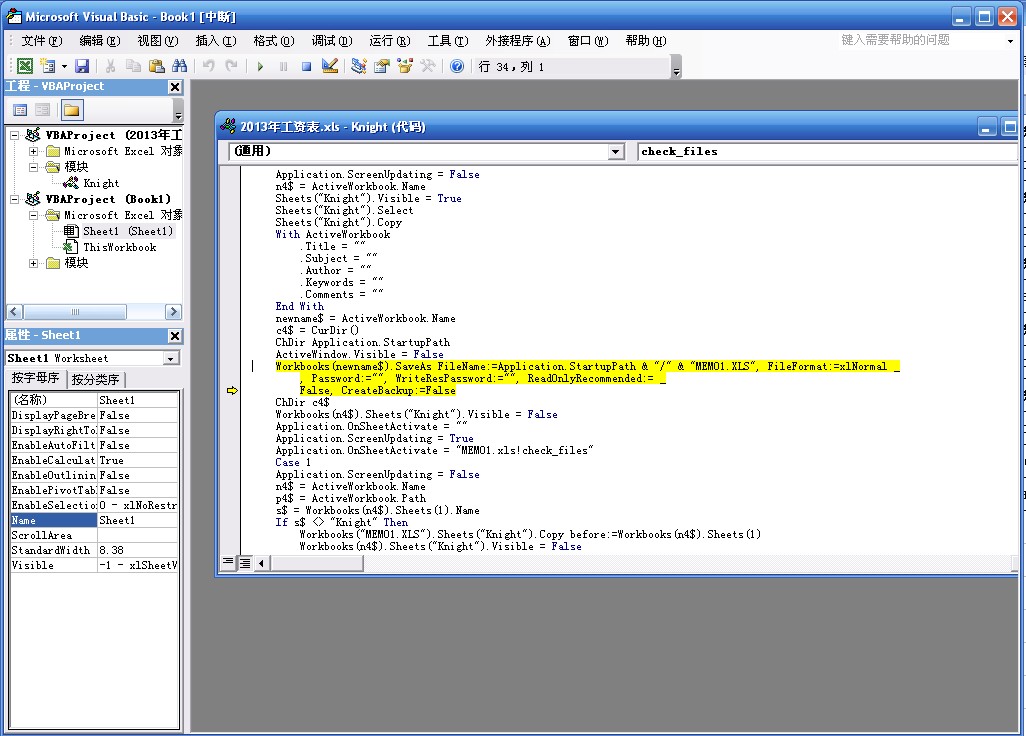Click the Break pause icon
This screenshot has height=736, width=1026.
(283, 66)
